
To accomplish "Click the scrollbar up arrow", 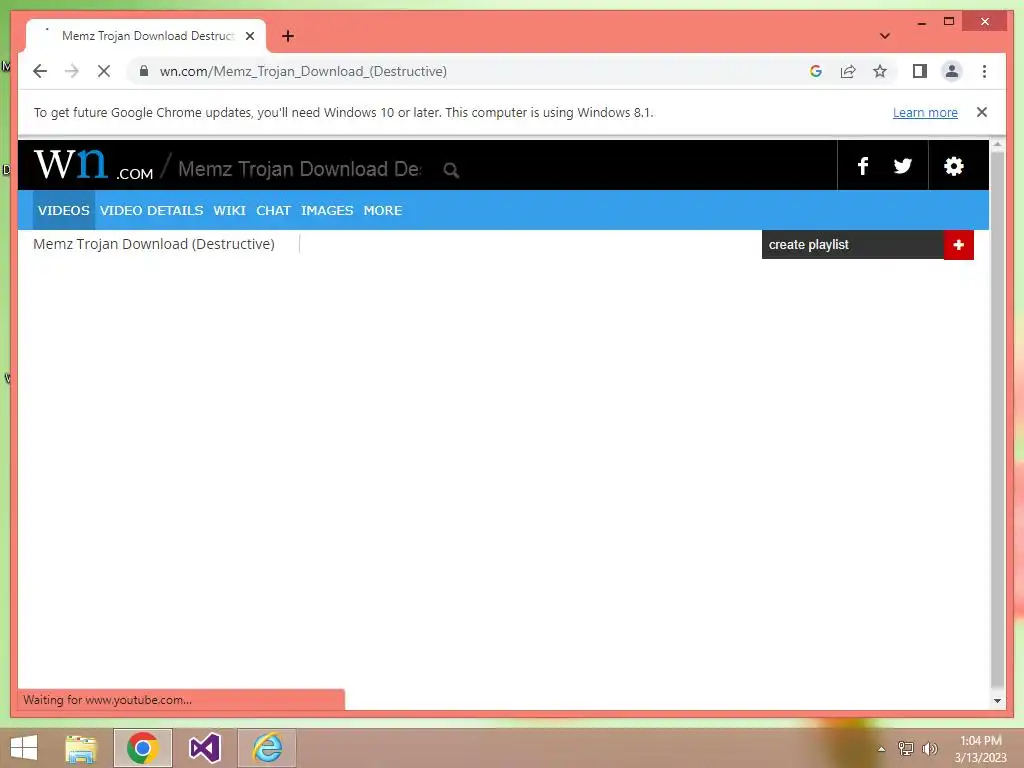I will [997, 144].
